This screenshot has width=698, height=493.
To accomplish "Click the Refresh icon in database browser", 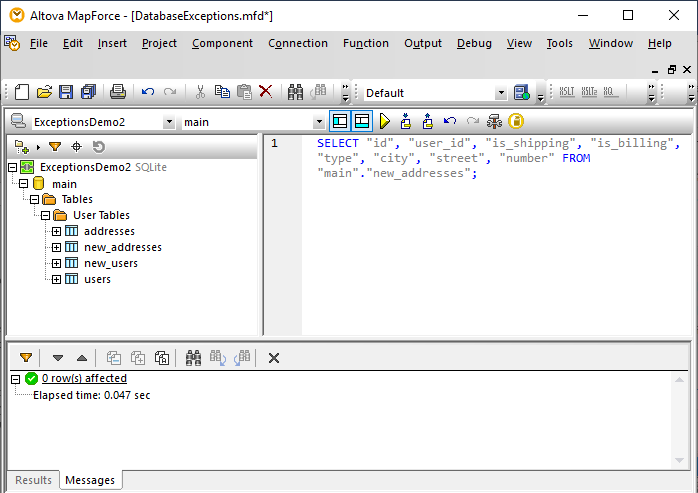I will [x=99, y=147].
